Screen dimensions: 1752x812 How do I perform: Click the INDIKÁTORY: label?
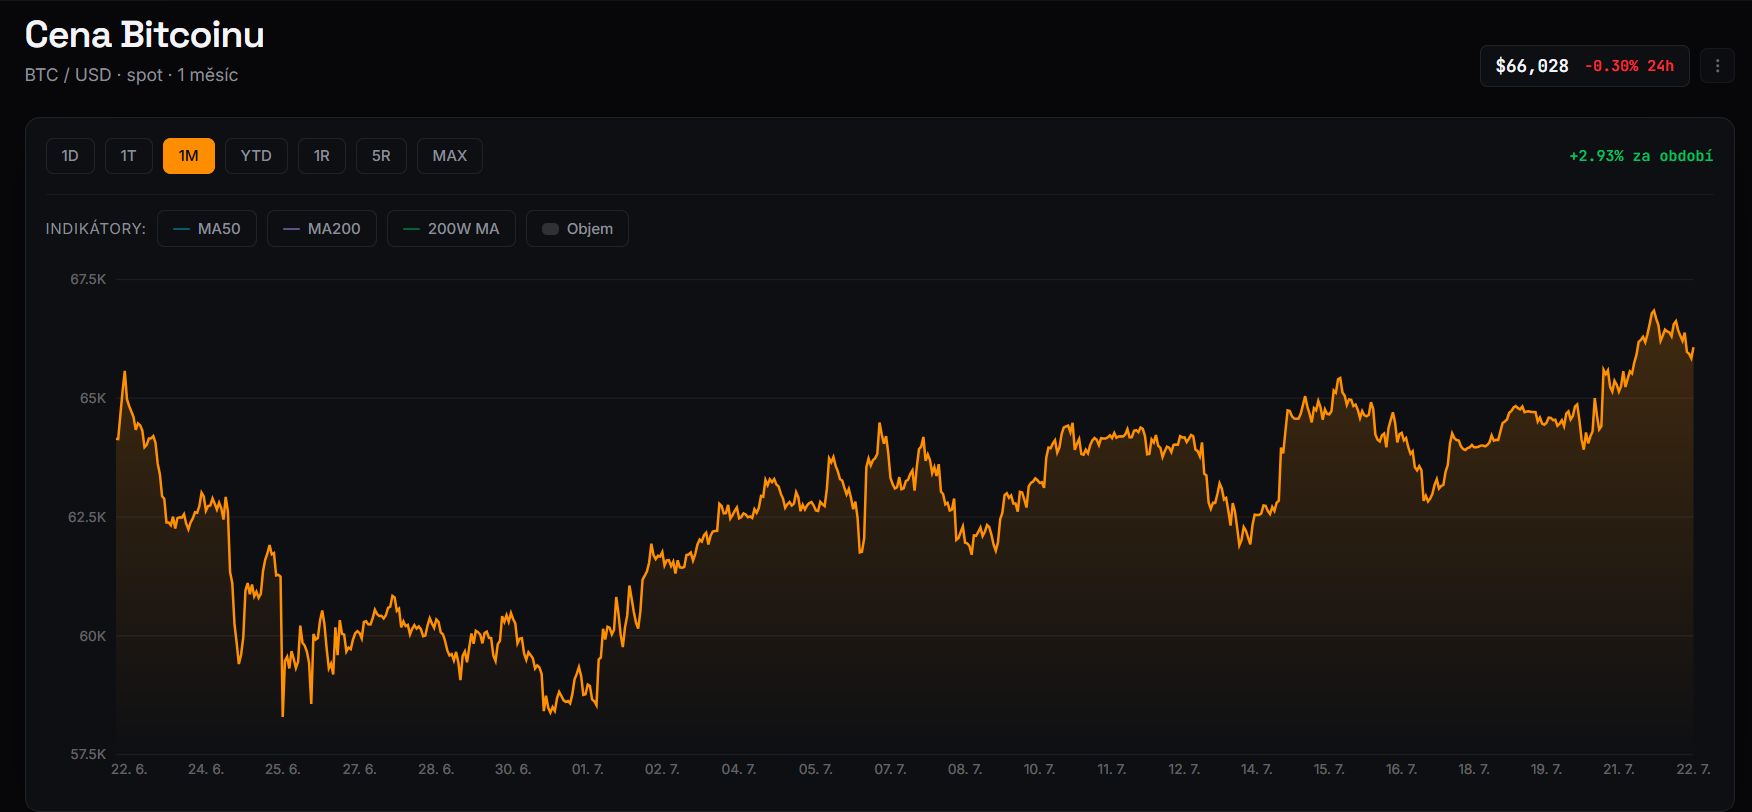coord(96,229)
